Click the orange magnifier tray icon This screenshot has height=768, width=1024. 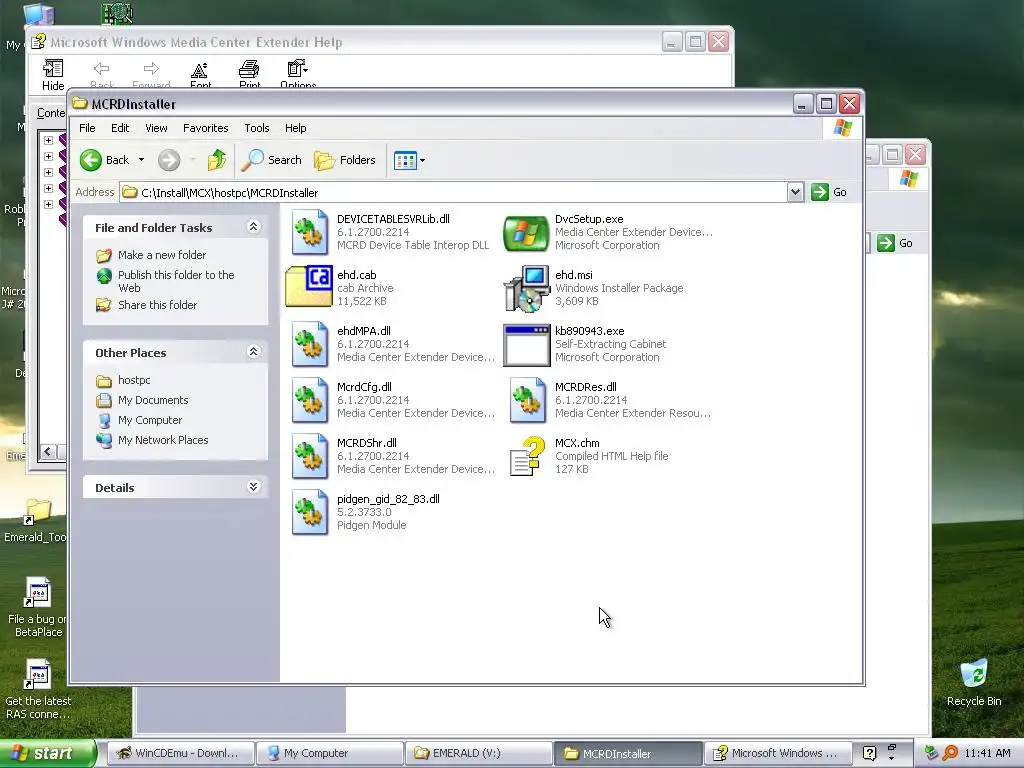[x=950, y=753]
